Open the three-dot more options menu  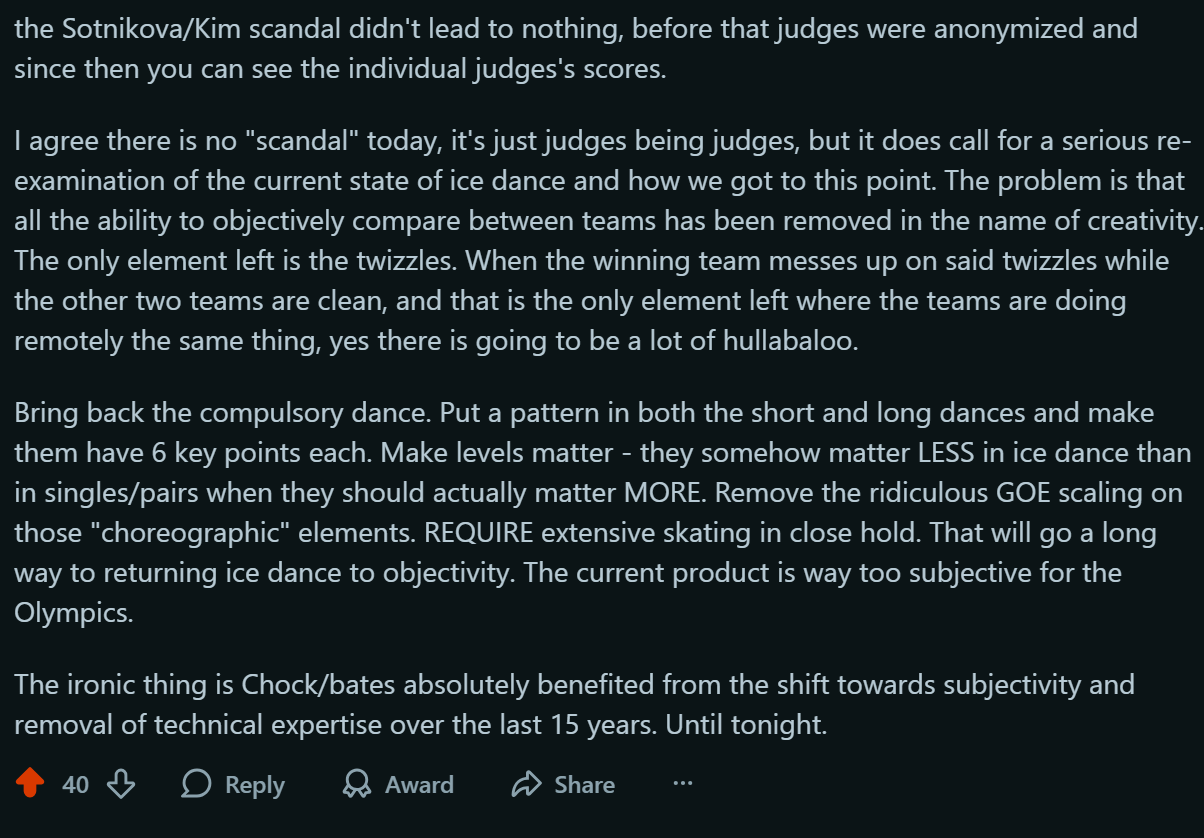pos(683,785)
